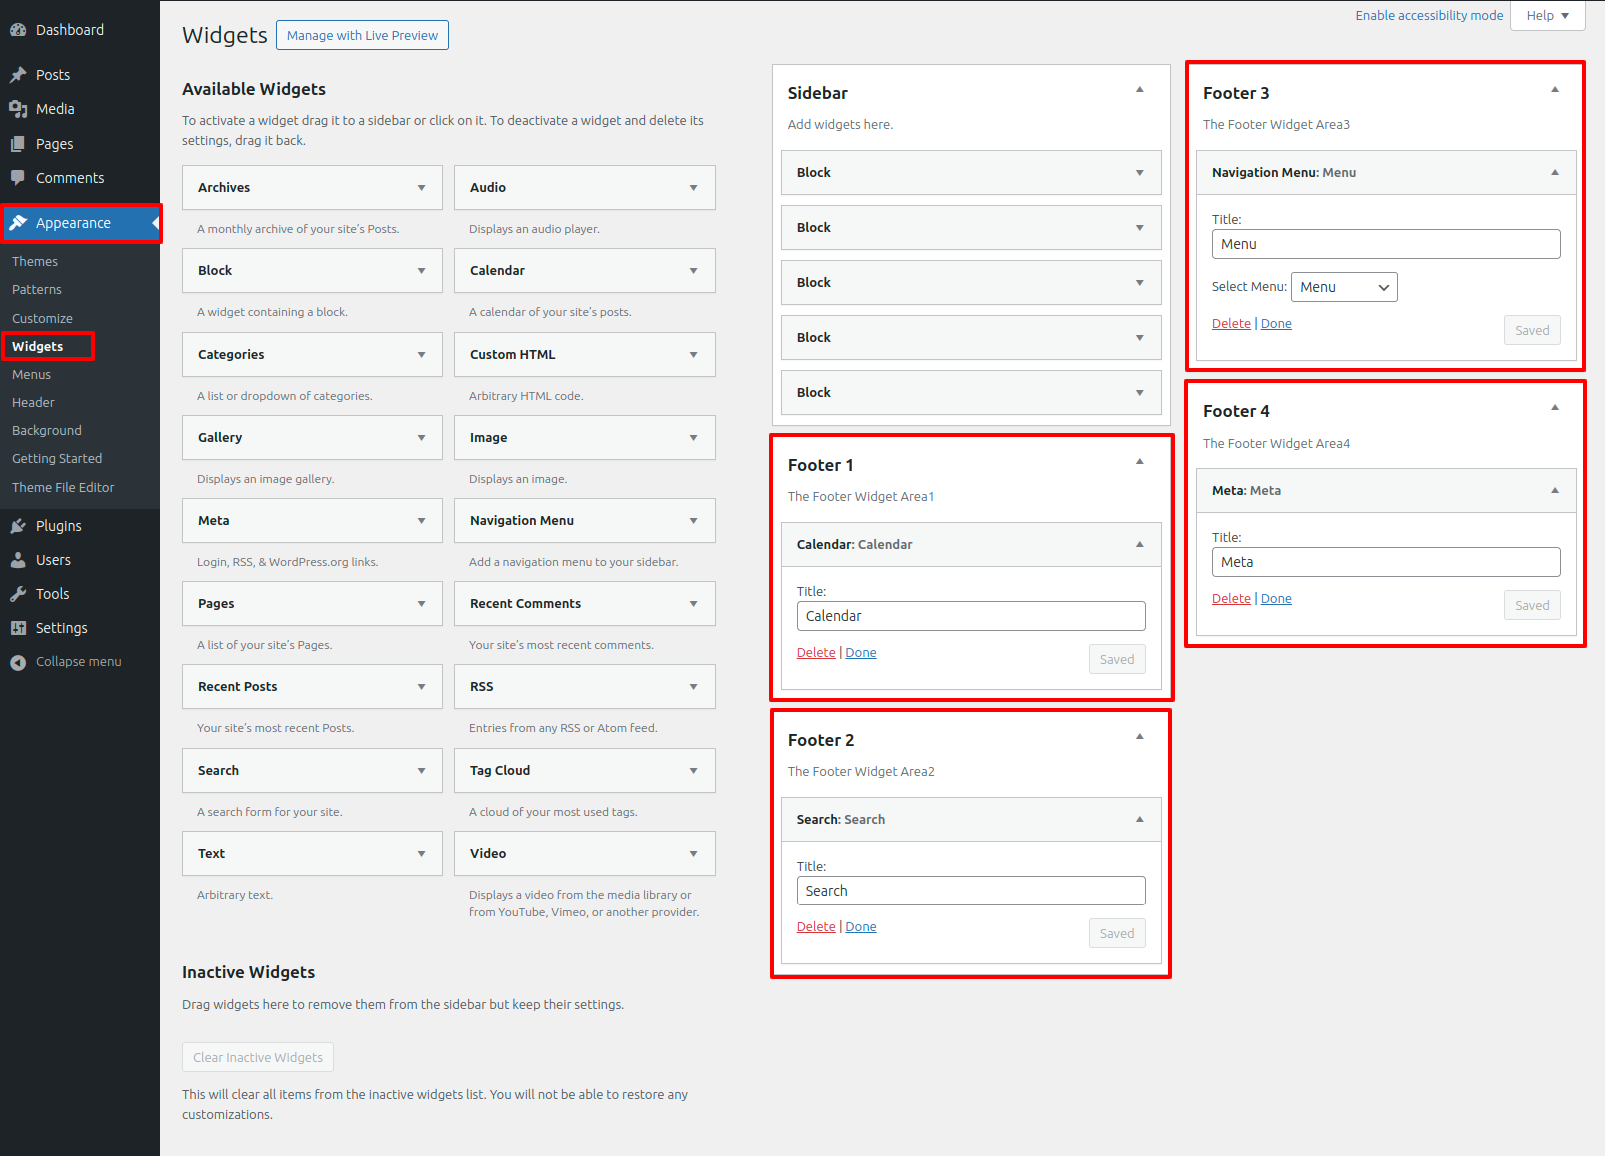Click Manage with Live Preview button
The height and width of the screenshot is (1156, 1605).
coord(362,36)
